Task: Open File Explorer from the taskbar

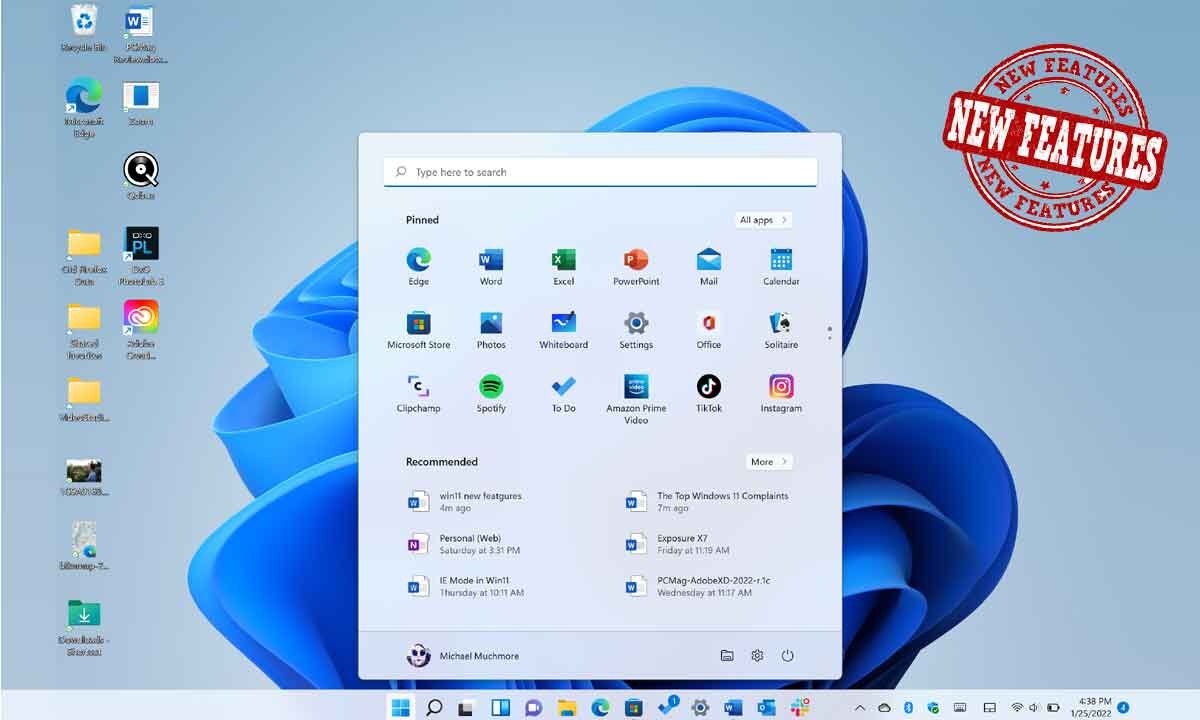Action: click(x=567, y=707)
